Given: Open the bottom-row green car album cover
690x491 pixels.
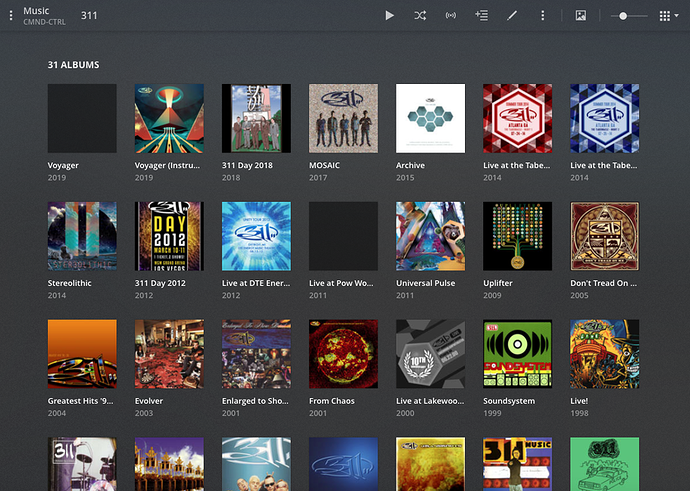Looking at the screenshot, I should [605, 464].
